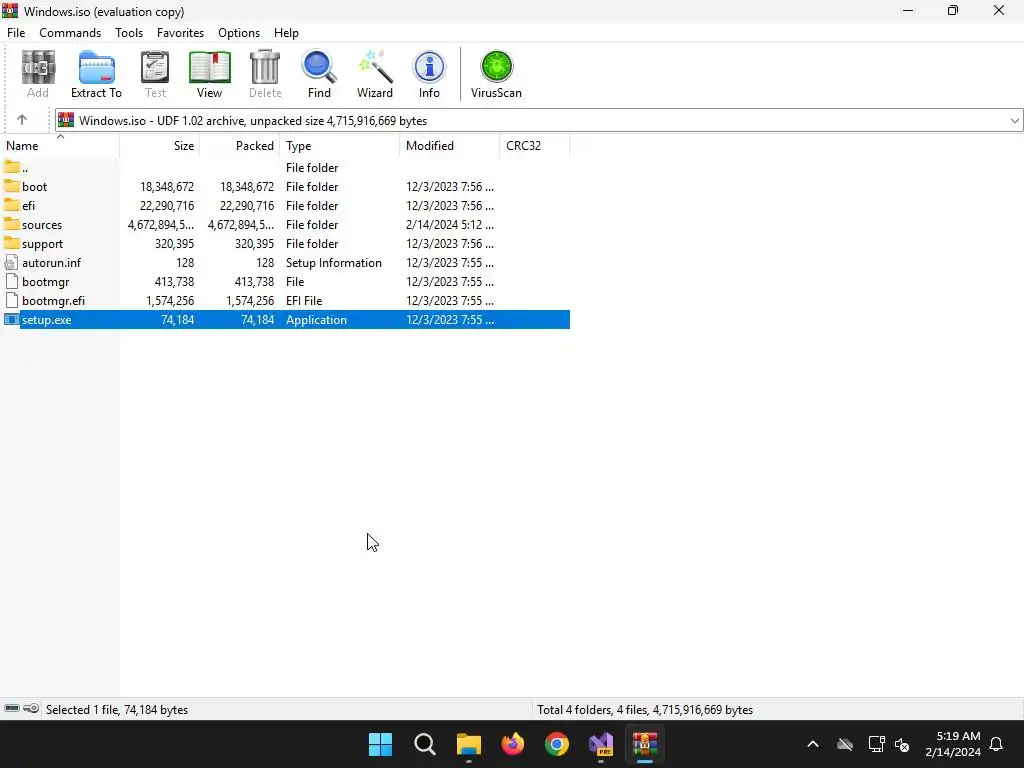Launch Google Chrome from the taskbar

point(557,744)
